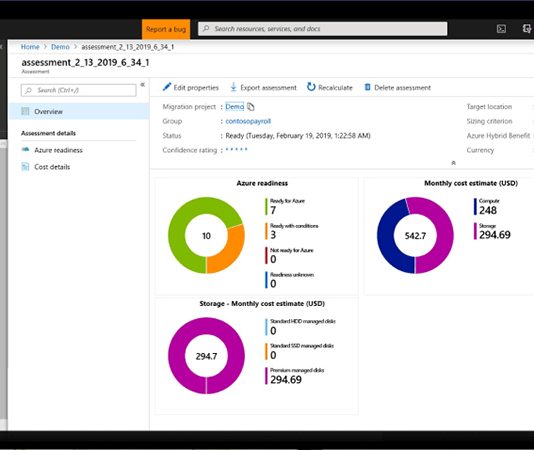Collapse the essentials section with the up chevron
This screenshot has height=450, width=534.
coord(453,163)
